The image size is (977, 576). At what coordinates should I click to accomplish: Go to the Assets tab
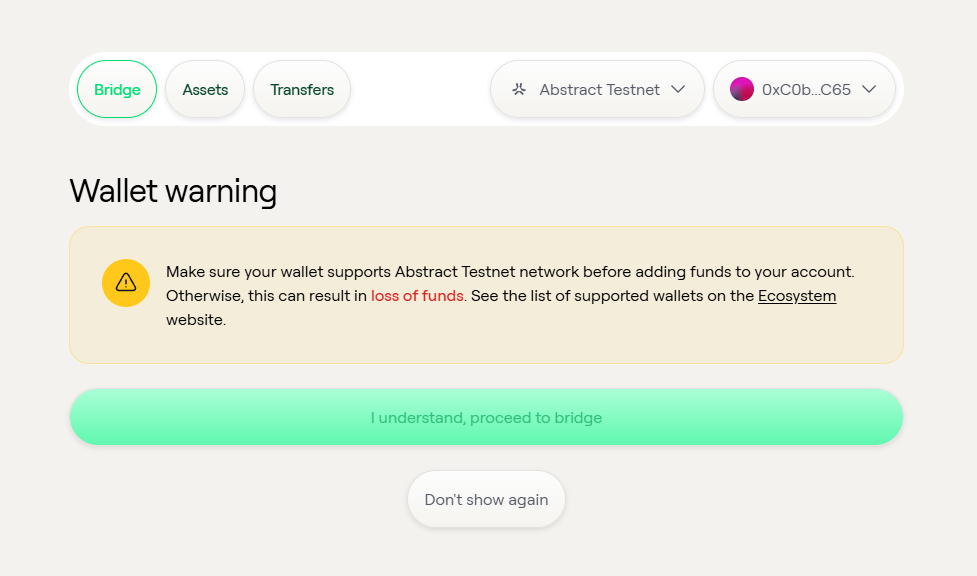[205, 89]
